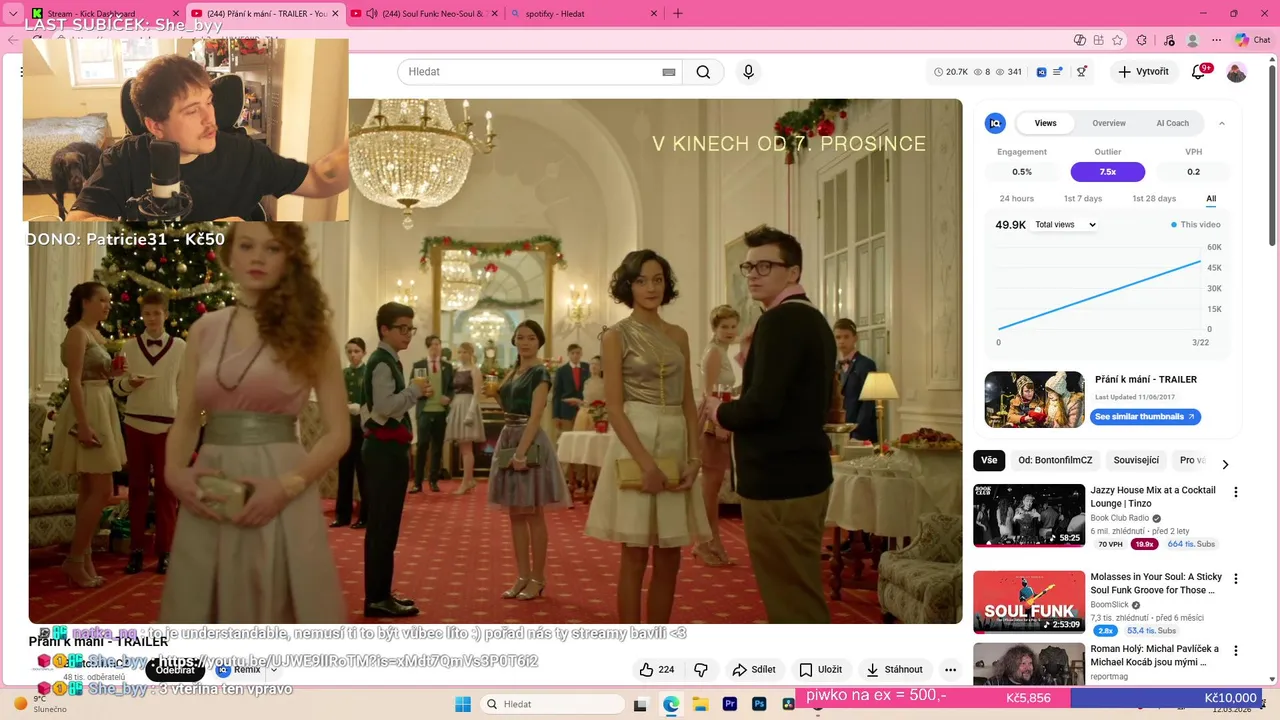The height and width of the screenshot is (720, 1280).
Task: Close the spotifky - Hledat tab
Action: [653, 14]
